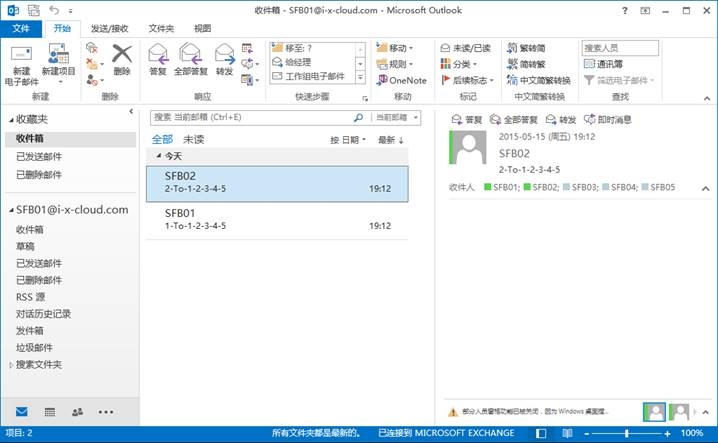Click 即时消息 in reading pane

point(608,120)
